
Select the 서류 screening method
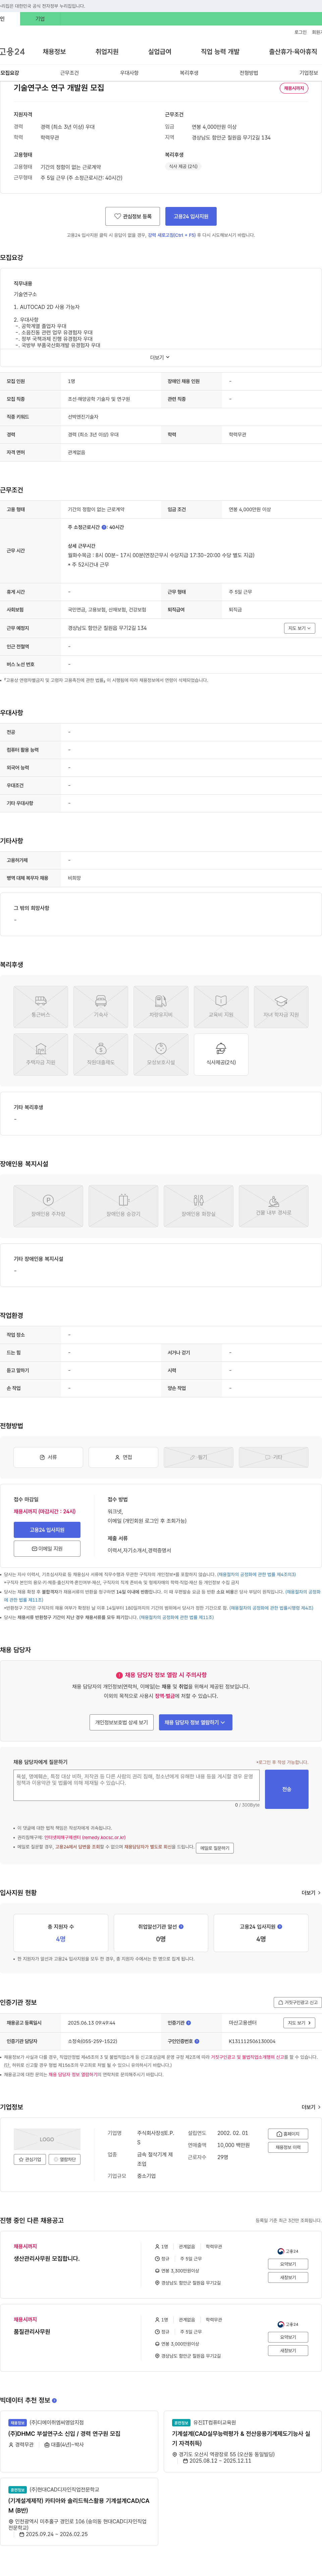(x=48, y=1457)
